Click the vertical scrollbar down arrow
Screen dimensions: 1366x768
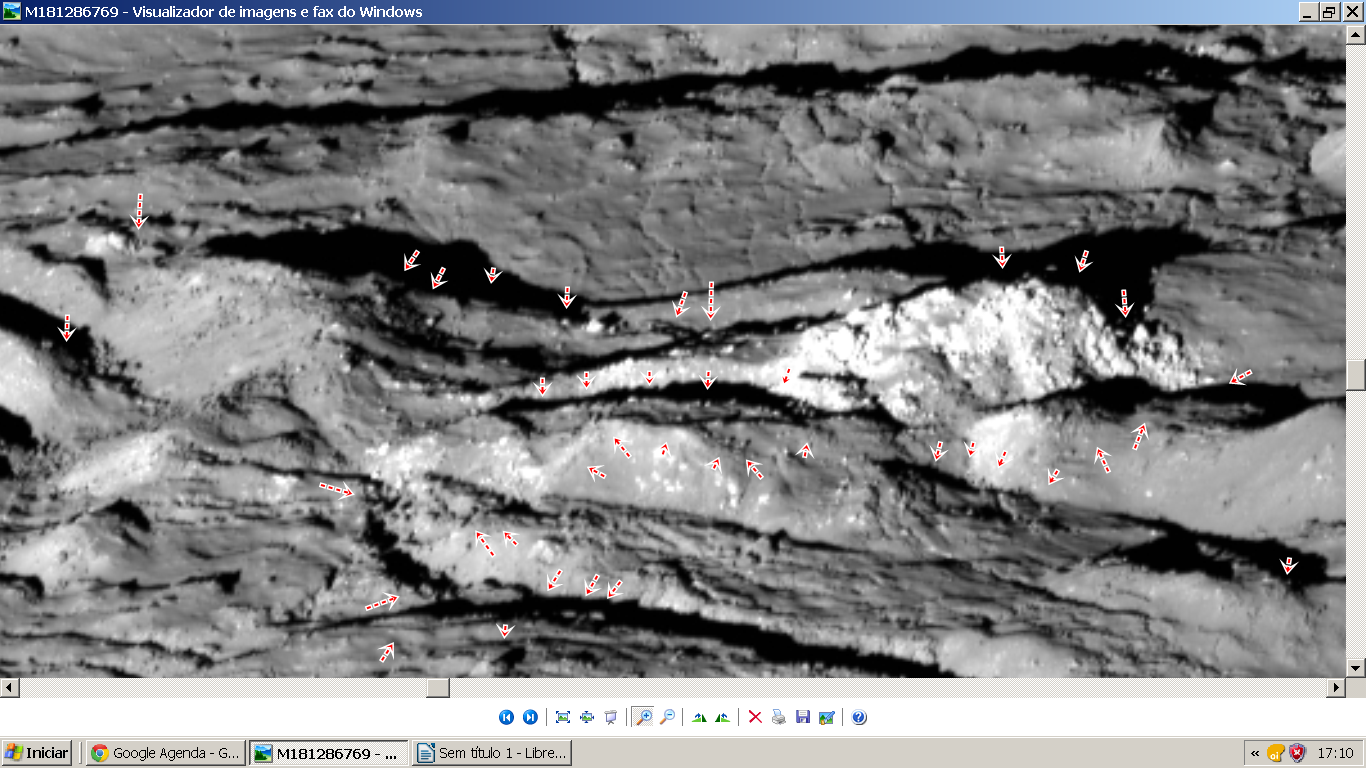pyautogui.click(x=1356, y=667)
